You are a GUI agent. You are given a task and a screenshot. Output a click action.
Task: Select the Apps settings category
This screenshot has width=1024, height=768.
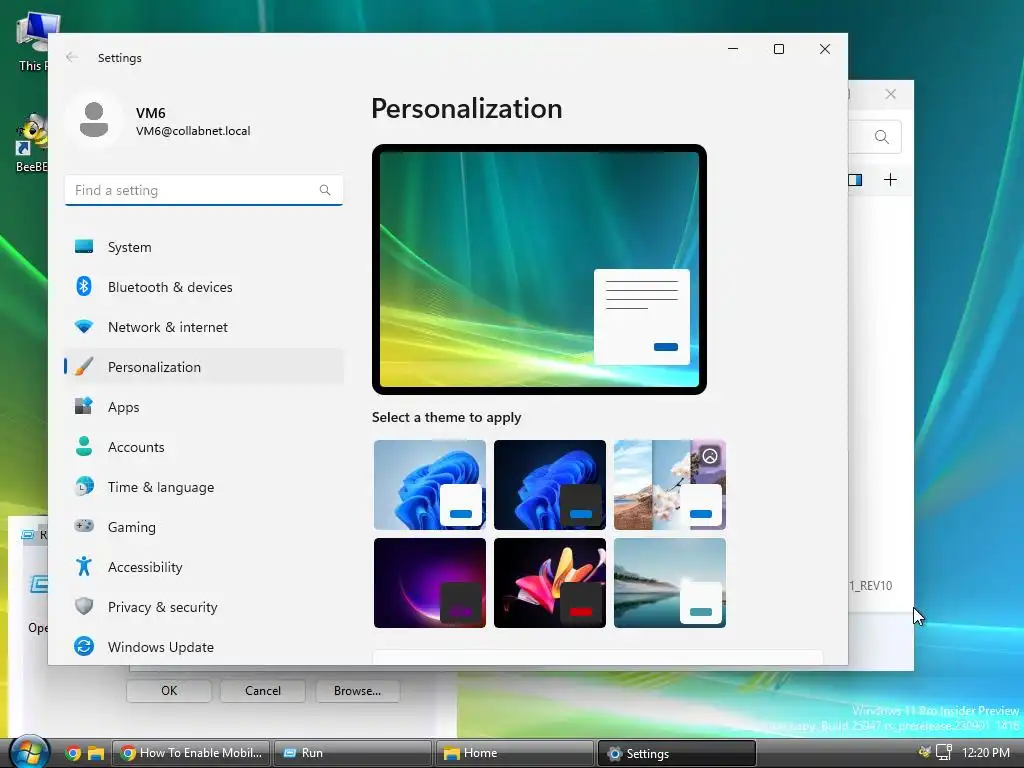point(204,406)
